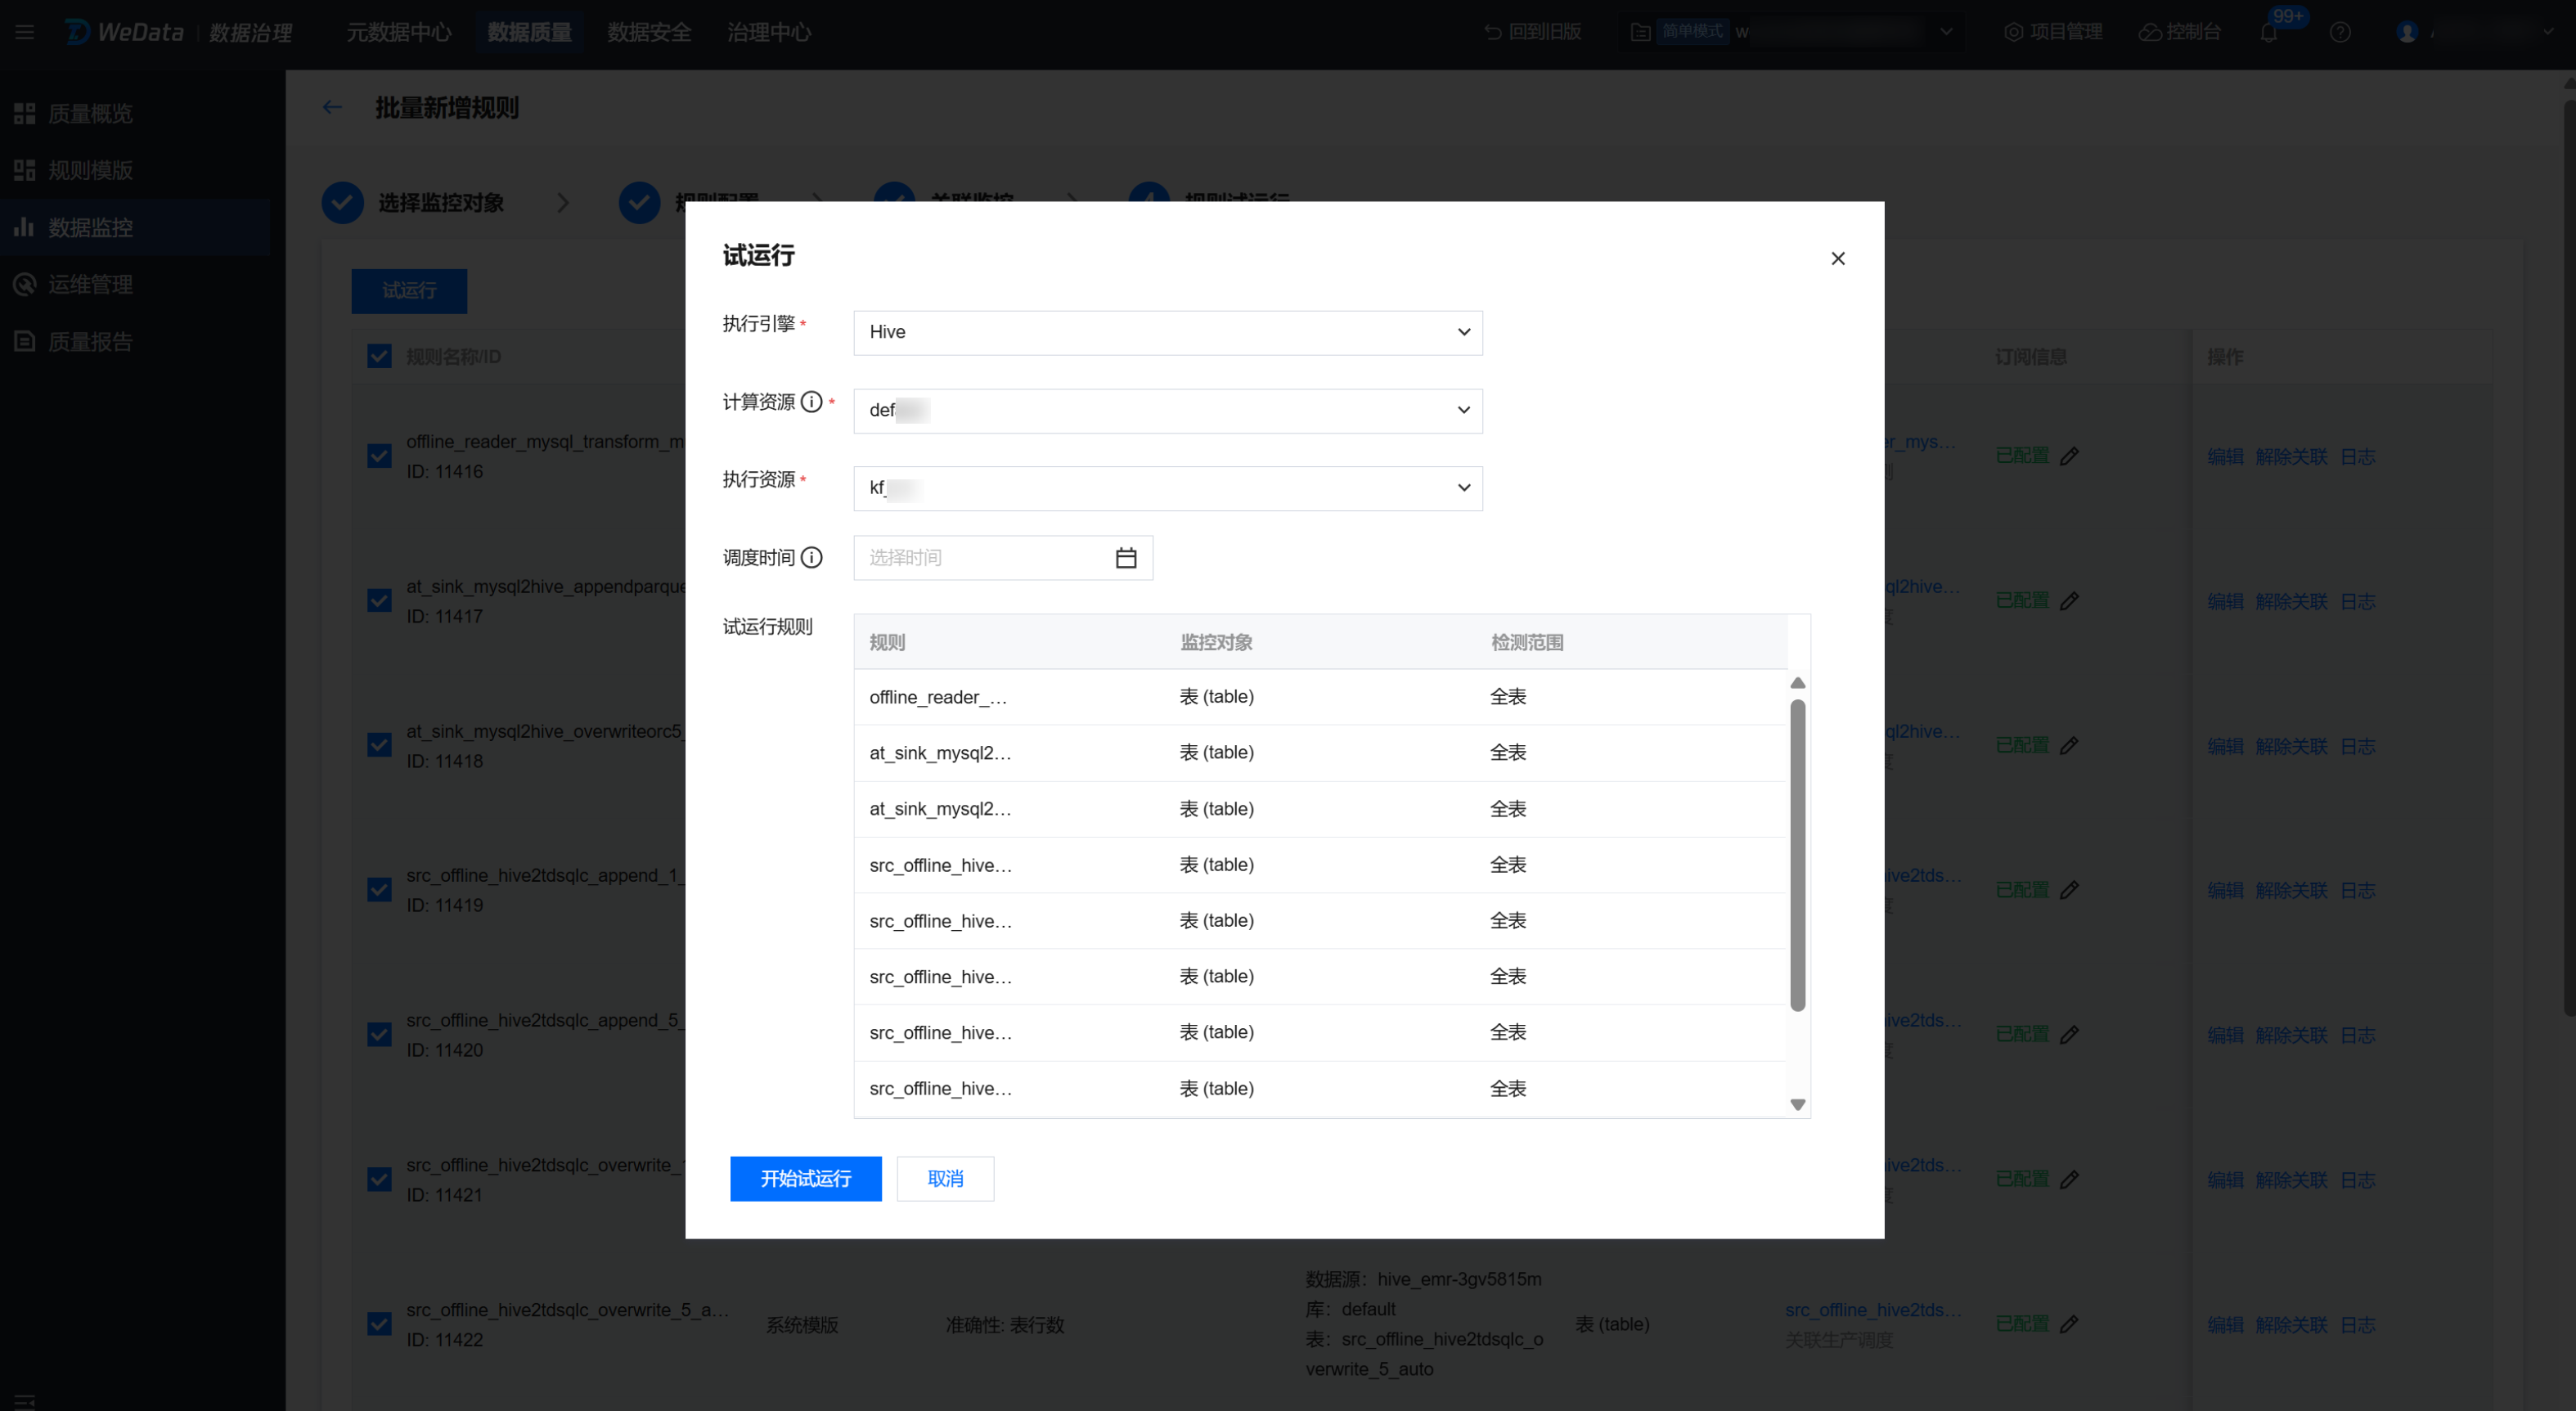This screenshot has height=1411, width=2576.
Task: Toggle checkbox for rule ID 11418
Action: 379,745
